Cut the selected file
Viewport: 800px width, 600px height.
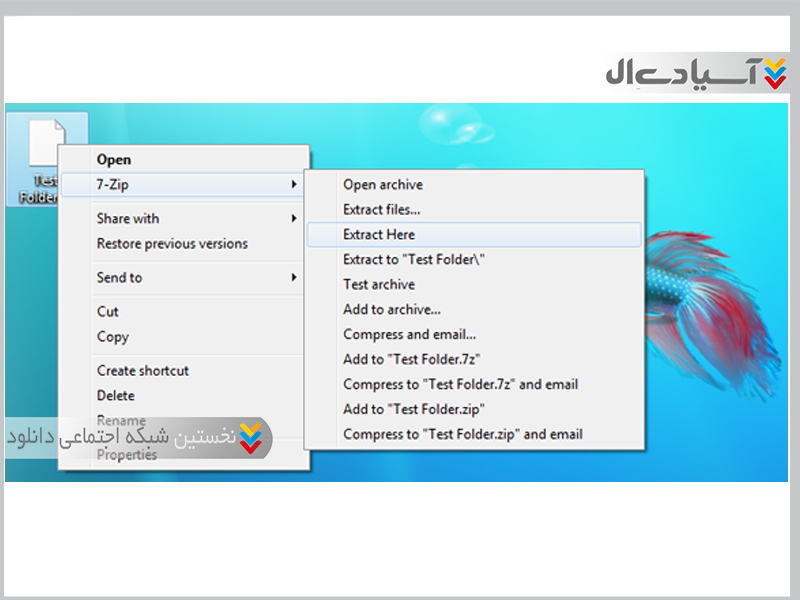[108, 312]
